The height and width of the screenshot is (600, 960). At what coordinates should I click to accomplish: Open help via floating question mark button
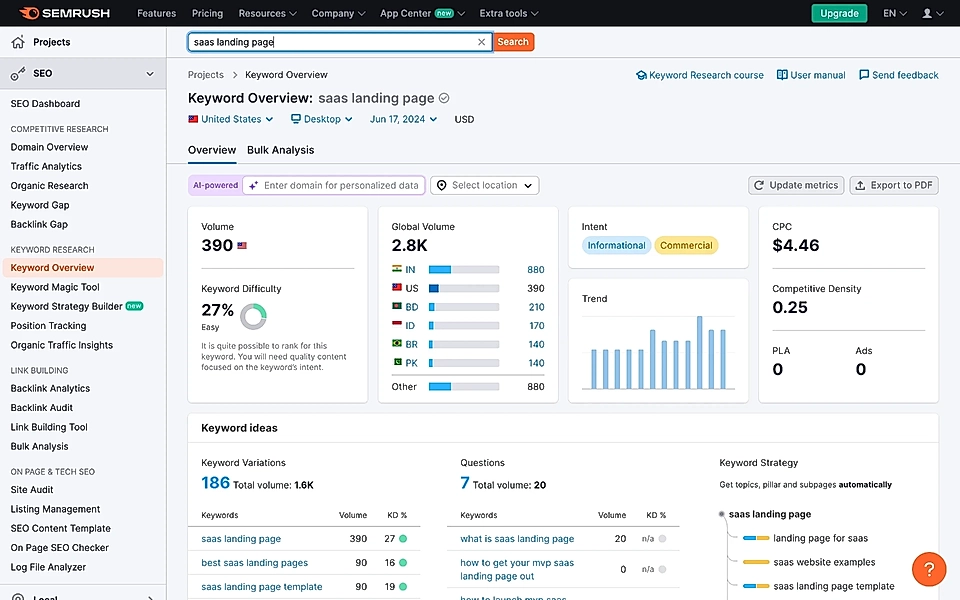tap(928, 569)
